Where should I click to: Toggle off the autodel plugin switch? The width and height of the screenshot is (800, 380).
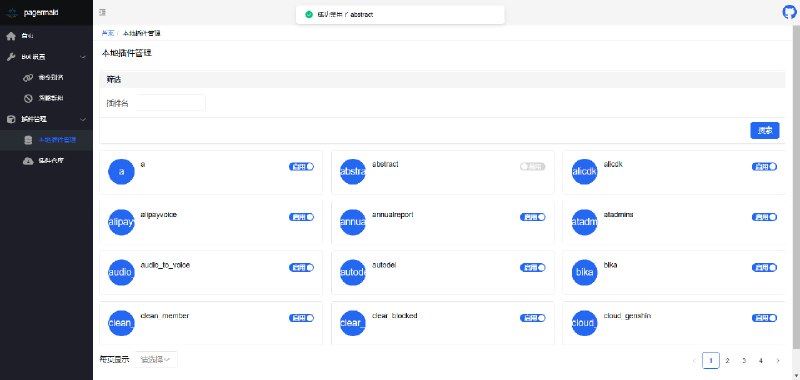coord(533,267)
